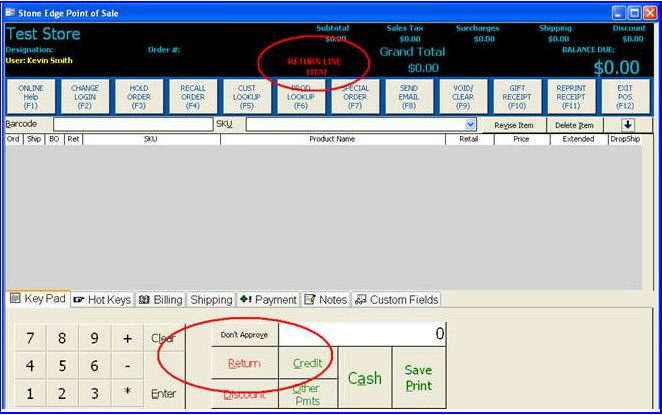Click the blue down-arrow button beside Delete Item
662x415 pixels.
coord(627,125)
